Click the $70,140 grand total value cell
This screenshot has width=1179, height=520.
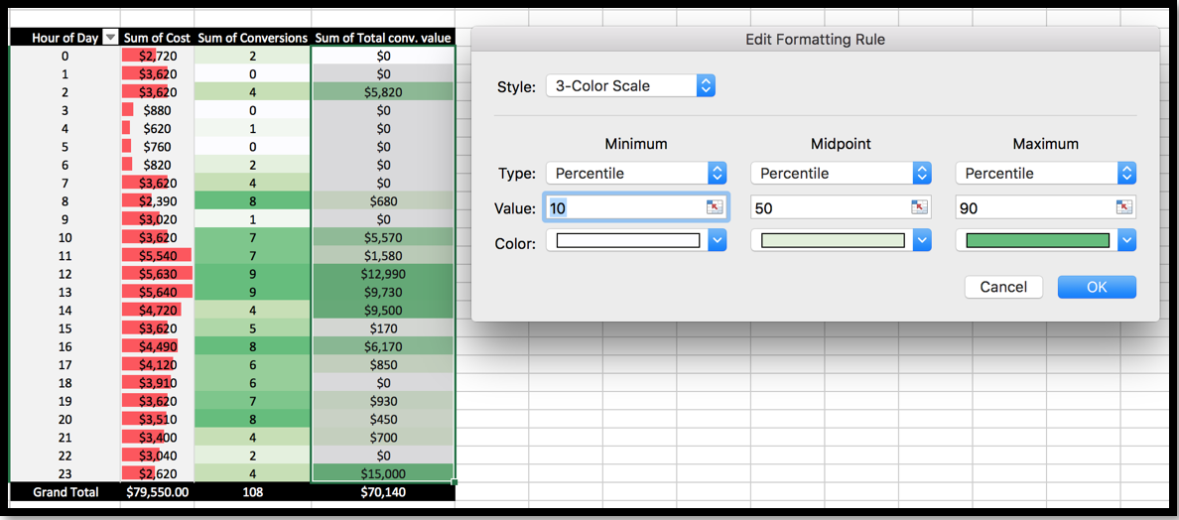click(x=383, y=492)
